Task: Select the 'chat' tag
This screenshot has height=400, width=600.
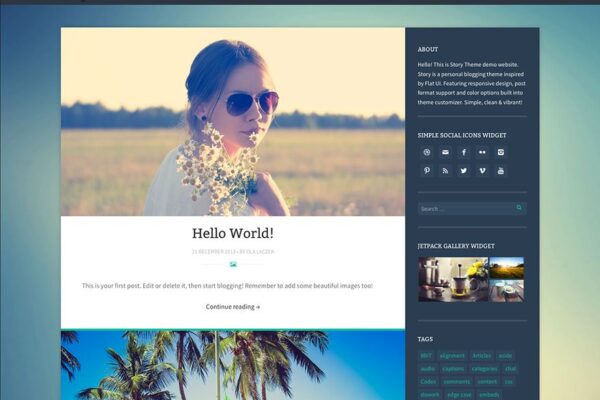Action: coord(510,369)
